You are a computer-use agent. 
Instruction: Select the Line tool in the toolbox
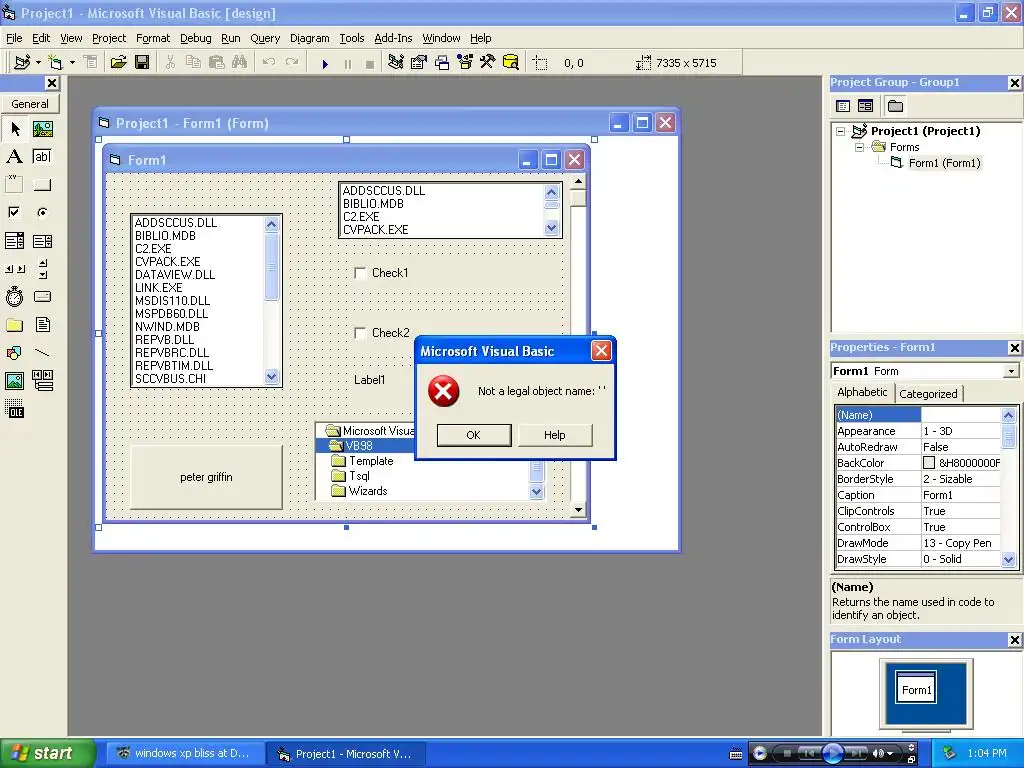pos(42,353)
